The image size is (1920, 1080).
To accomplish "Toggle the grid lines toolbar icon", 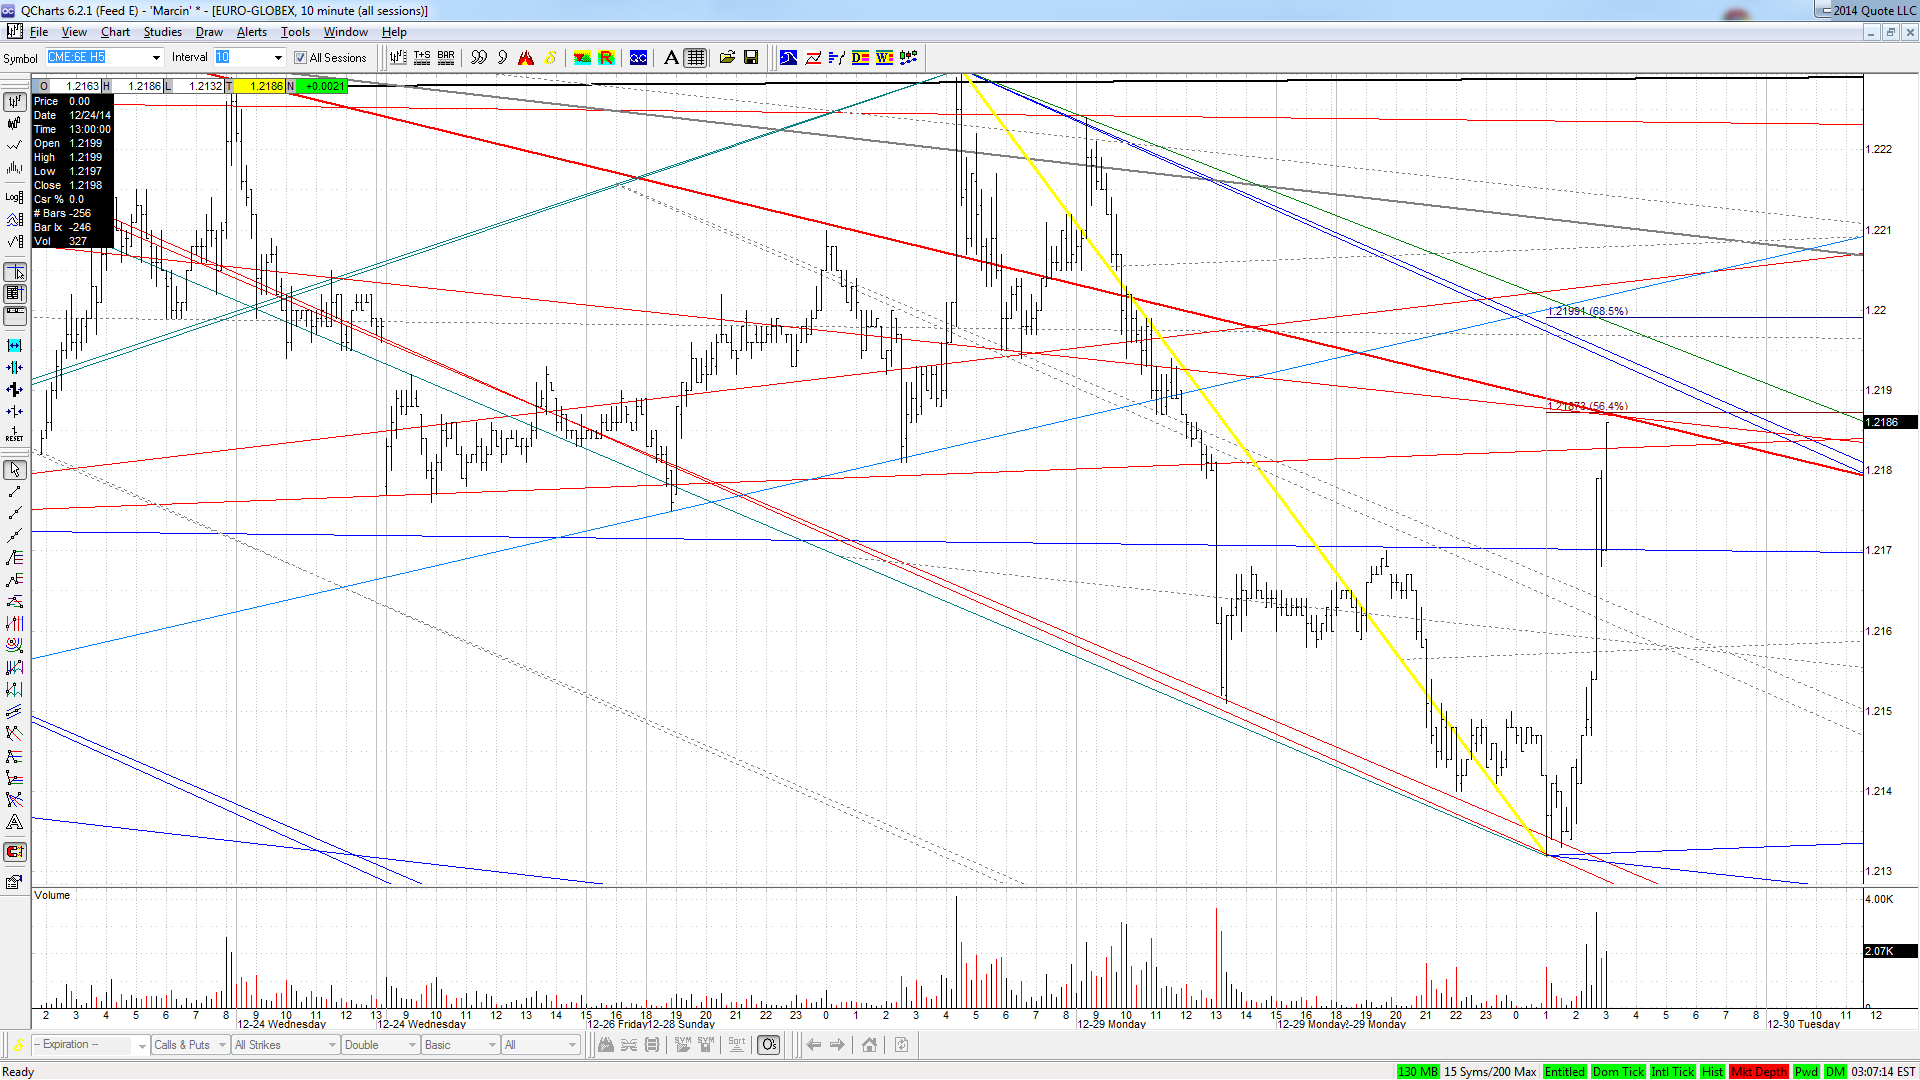I will tap(696, 58).
